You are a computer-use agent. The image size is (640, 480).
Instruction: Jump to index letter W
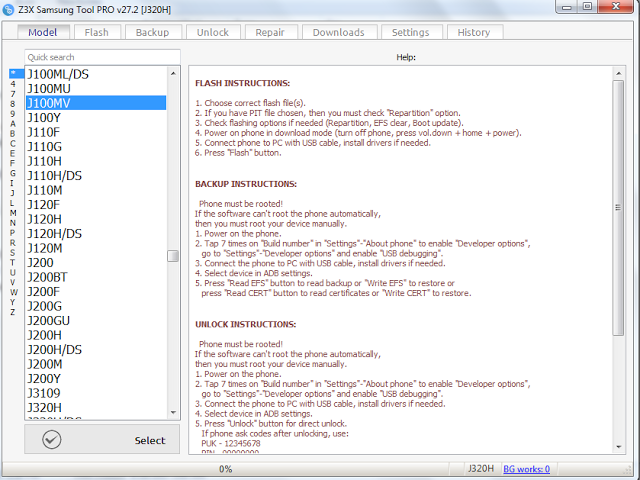coord(13,292)
